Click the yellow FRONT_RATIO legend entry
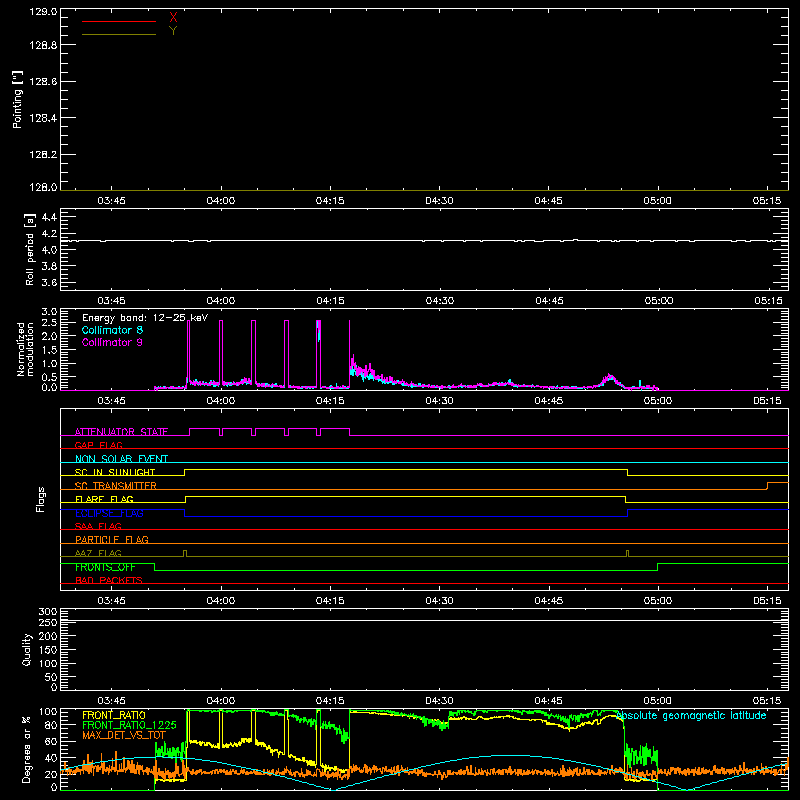Screen dimensions: 800x800 point(114,715)
